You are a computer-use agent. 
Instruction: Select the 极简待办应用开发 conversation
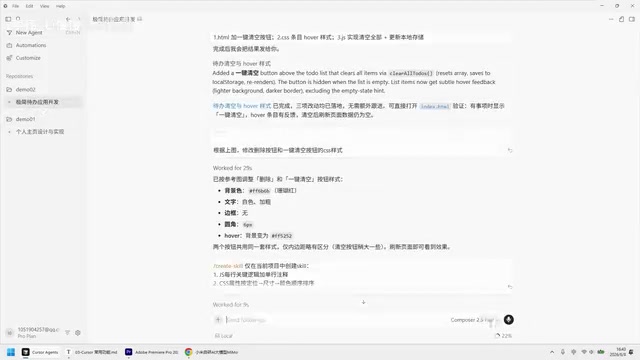tap(43, 102)
